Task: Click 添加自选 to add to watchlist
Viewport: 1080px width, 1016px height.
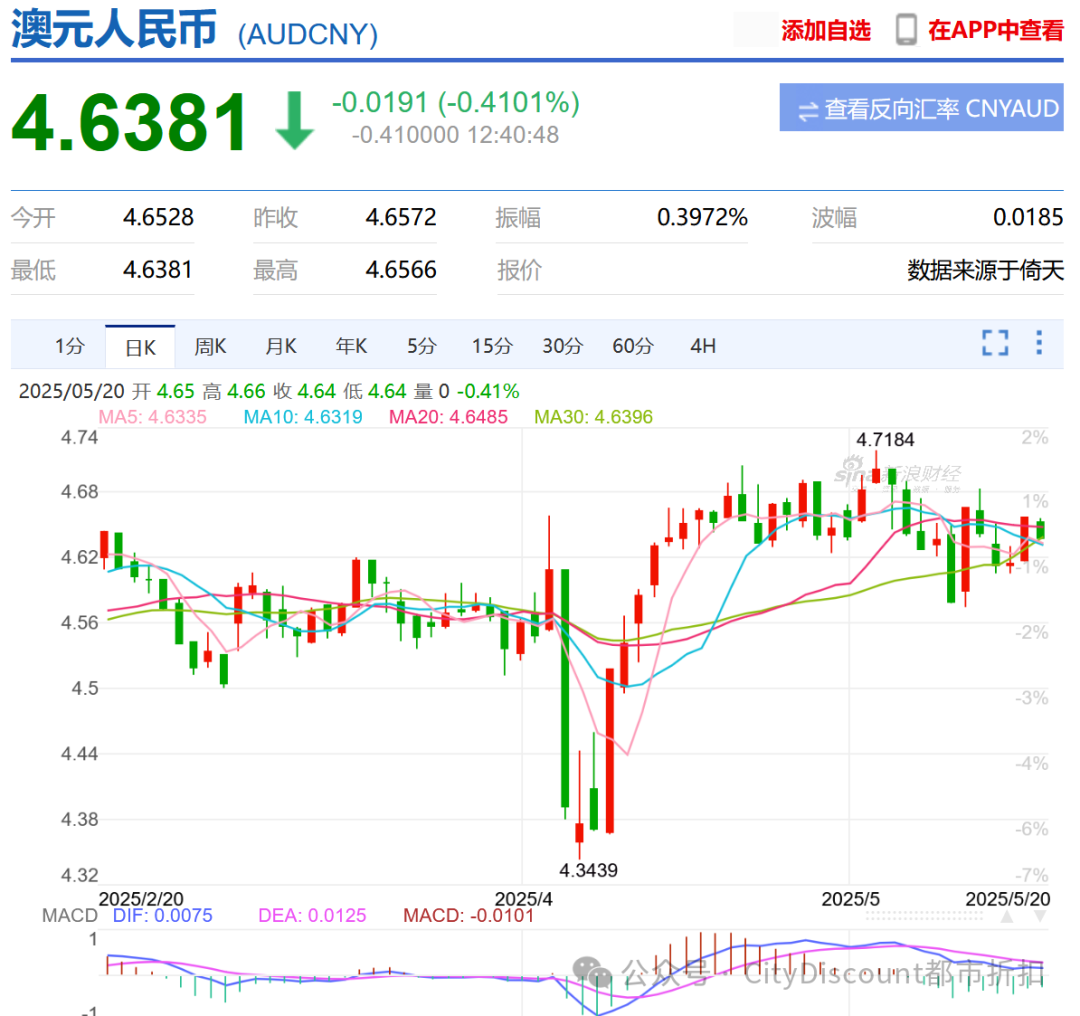Action: [x=826, y=30]
